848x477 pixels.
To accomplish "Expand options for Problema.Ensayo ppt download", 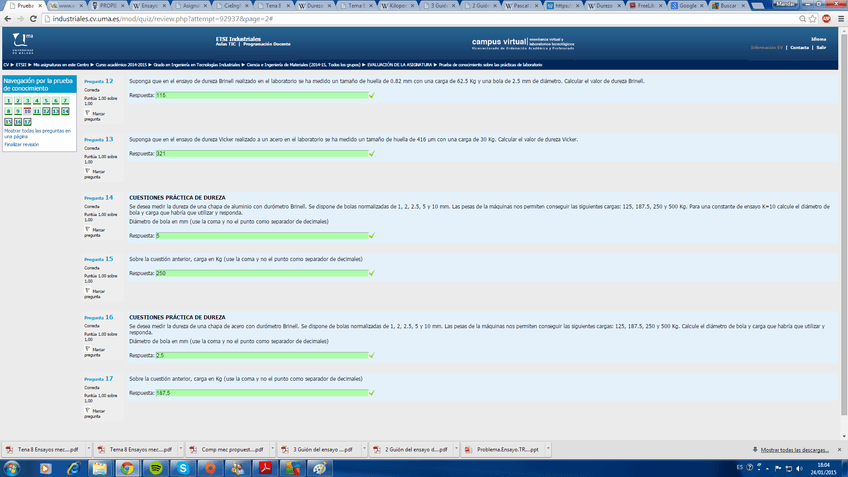I will (548, 449).
